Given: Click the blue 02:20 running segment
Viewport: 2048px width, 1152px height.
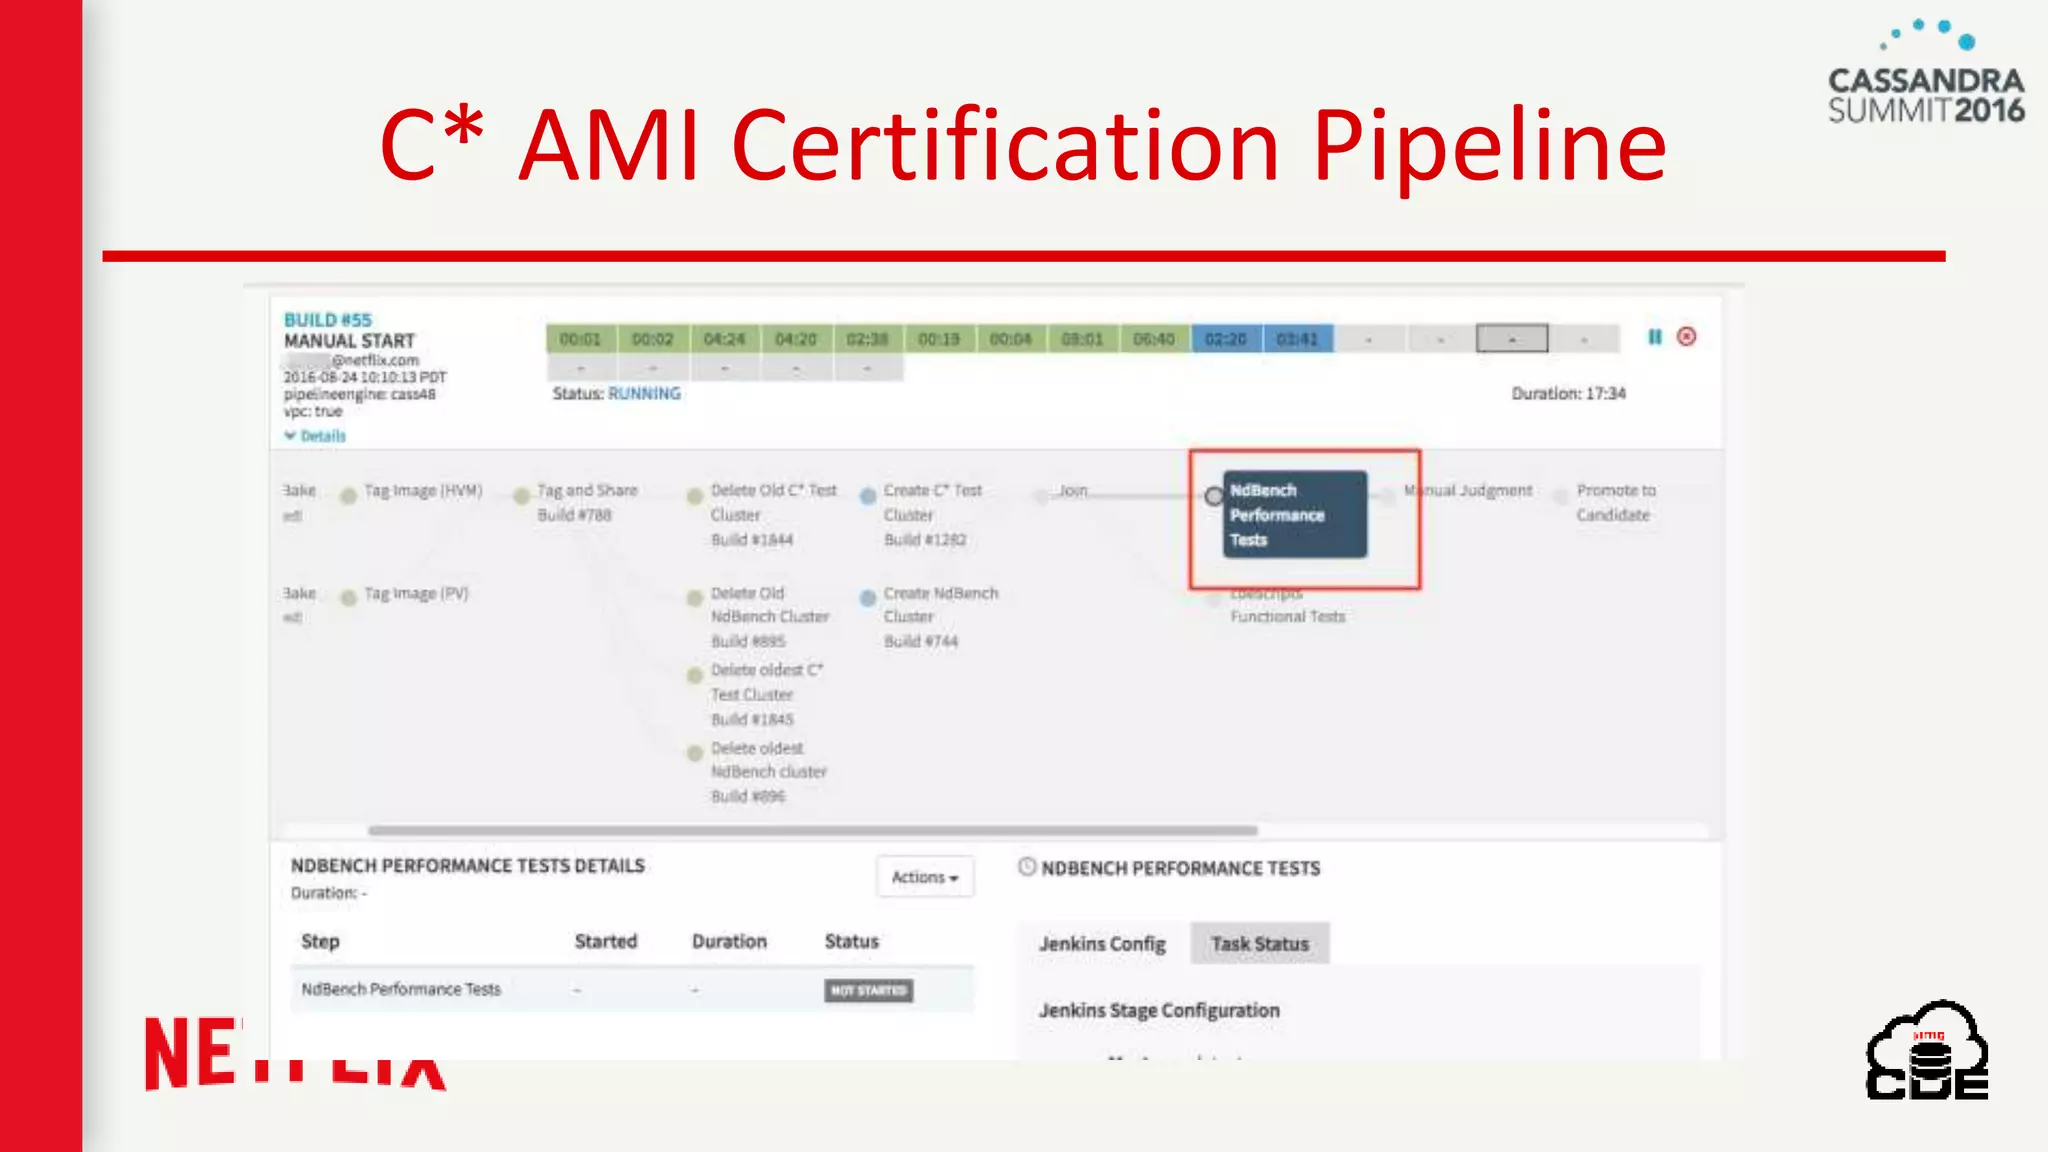Looking at the screenshot, I should [x=1226, y=339].
